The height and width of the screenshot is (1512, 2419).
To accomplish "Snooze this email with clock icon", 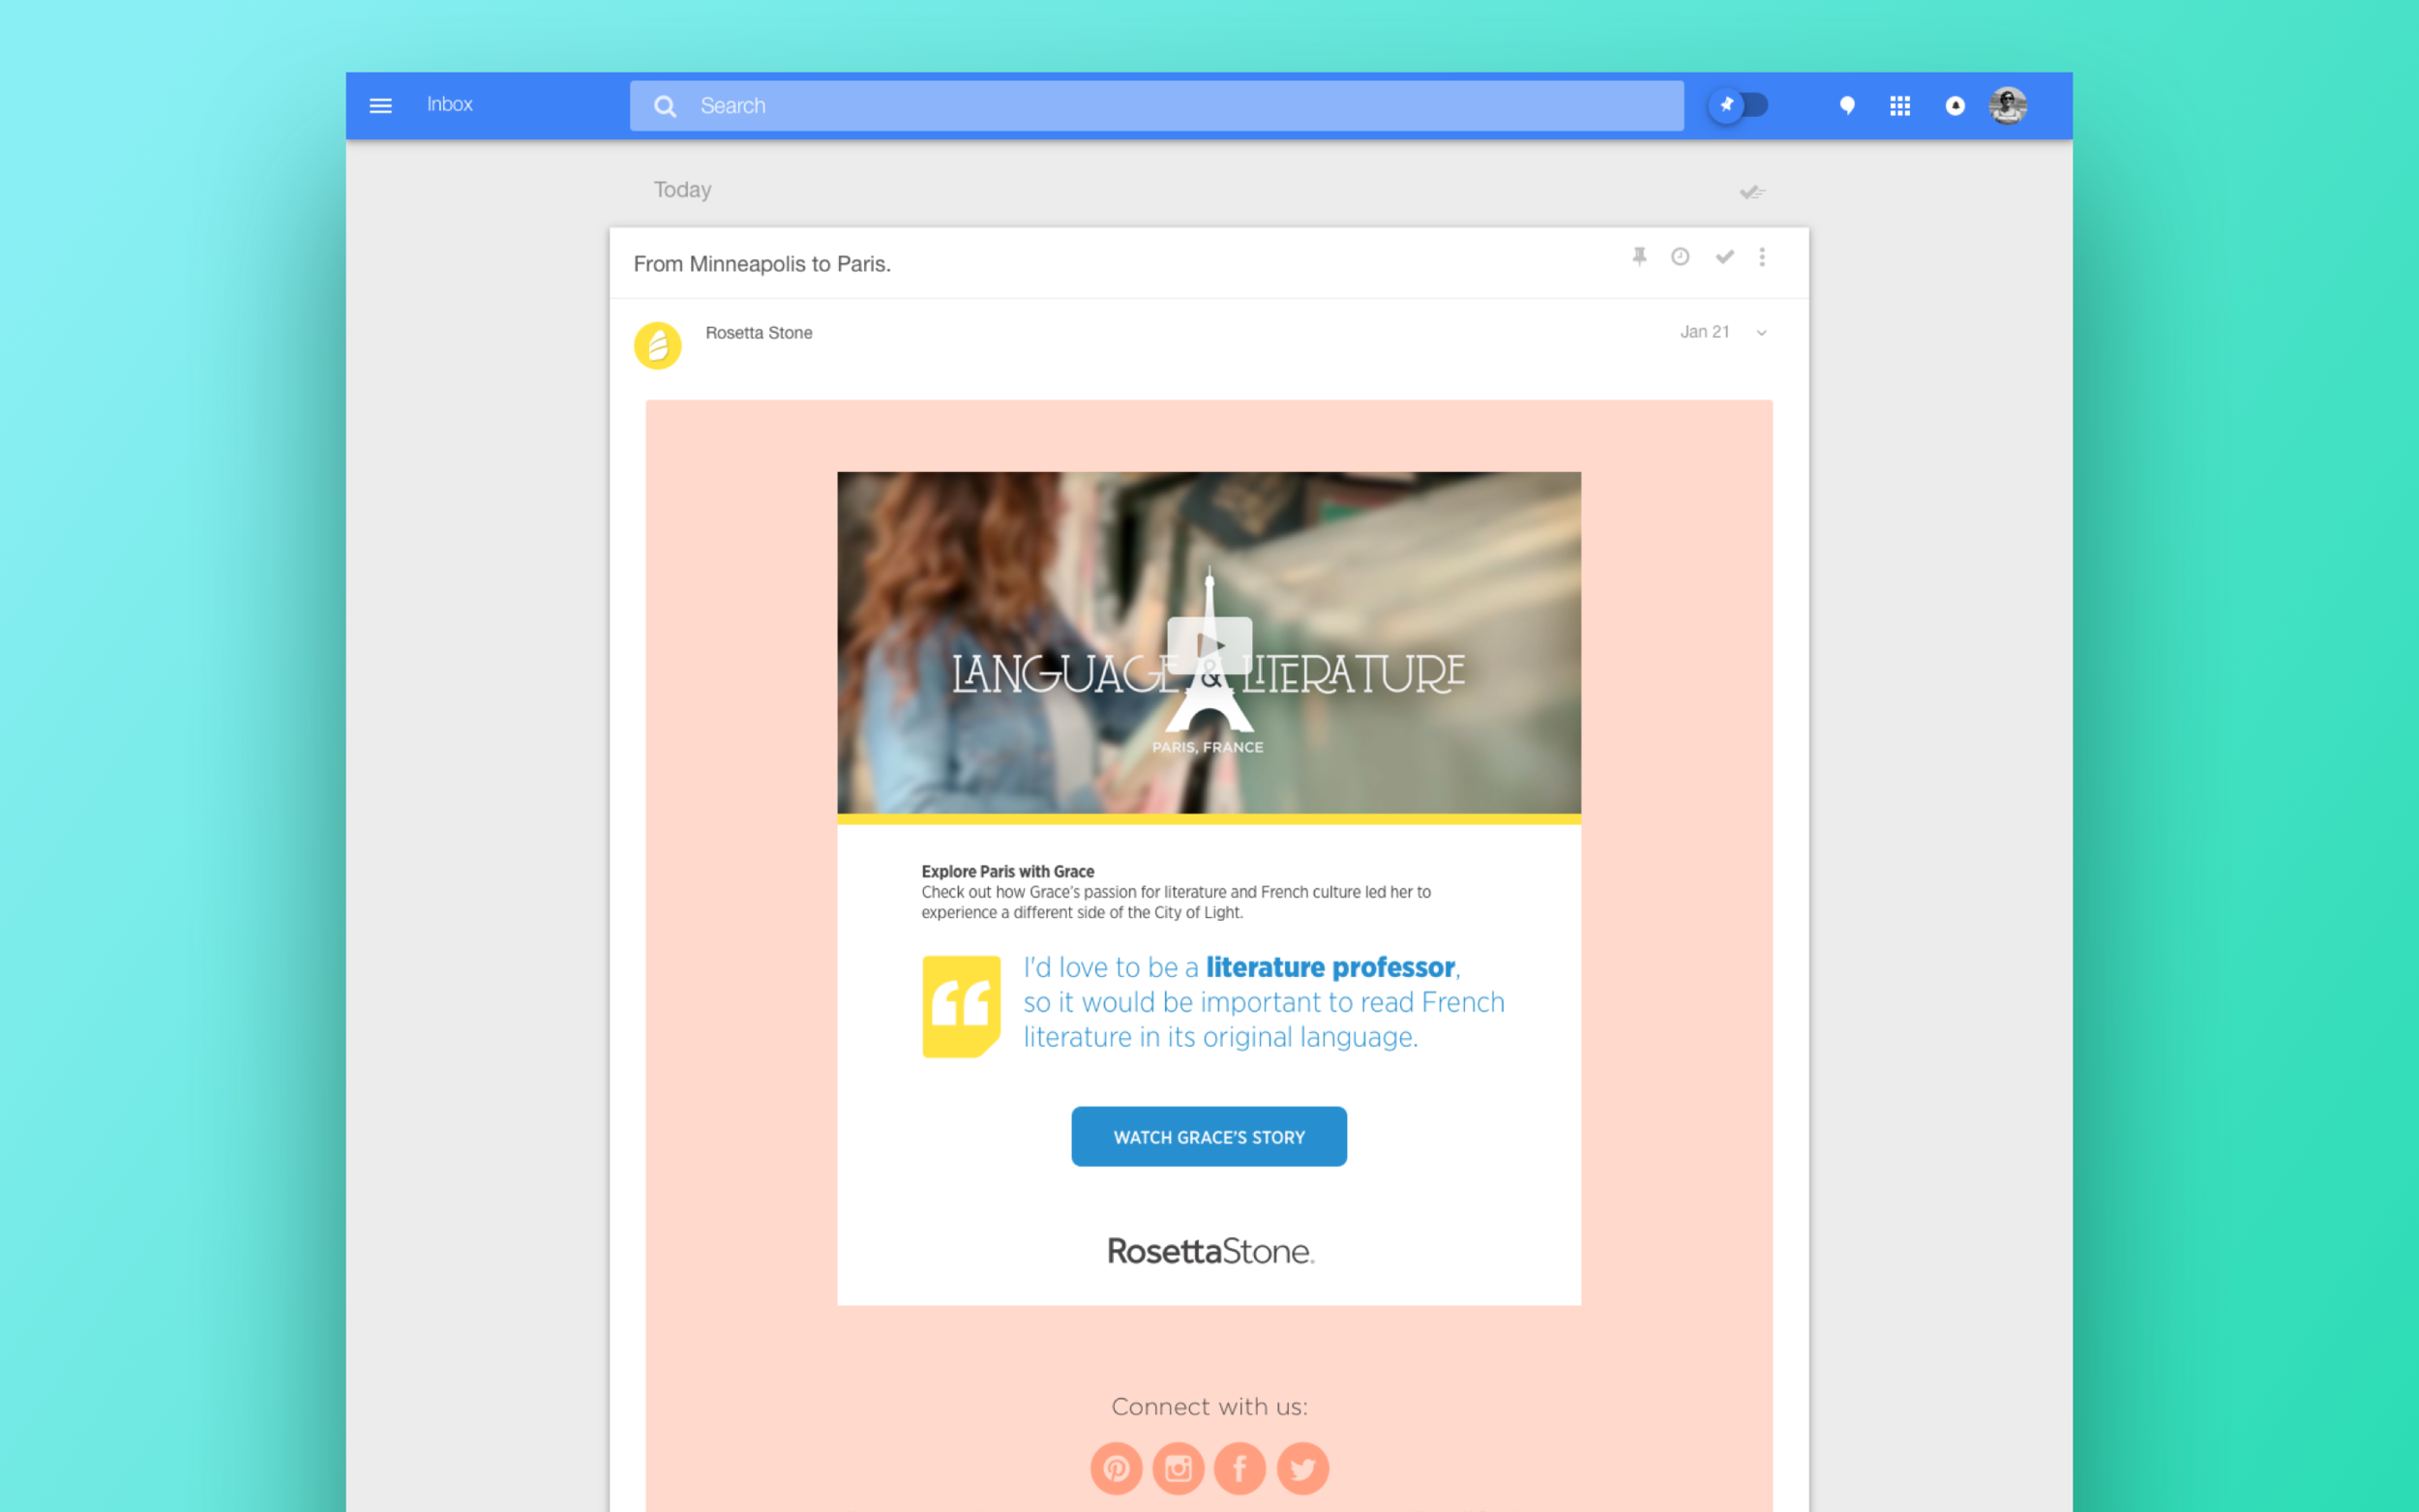I will click(1680, 257).
